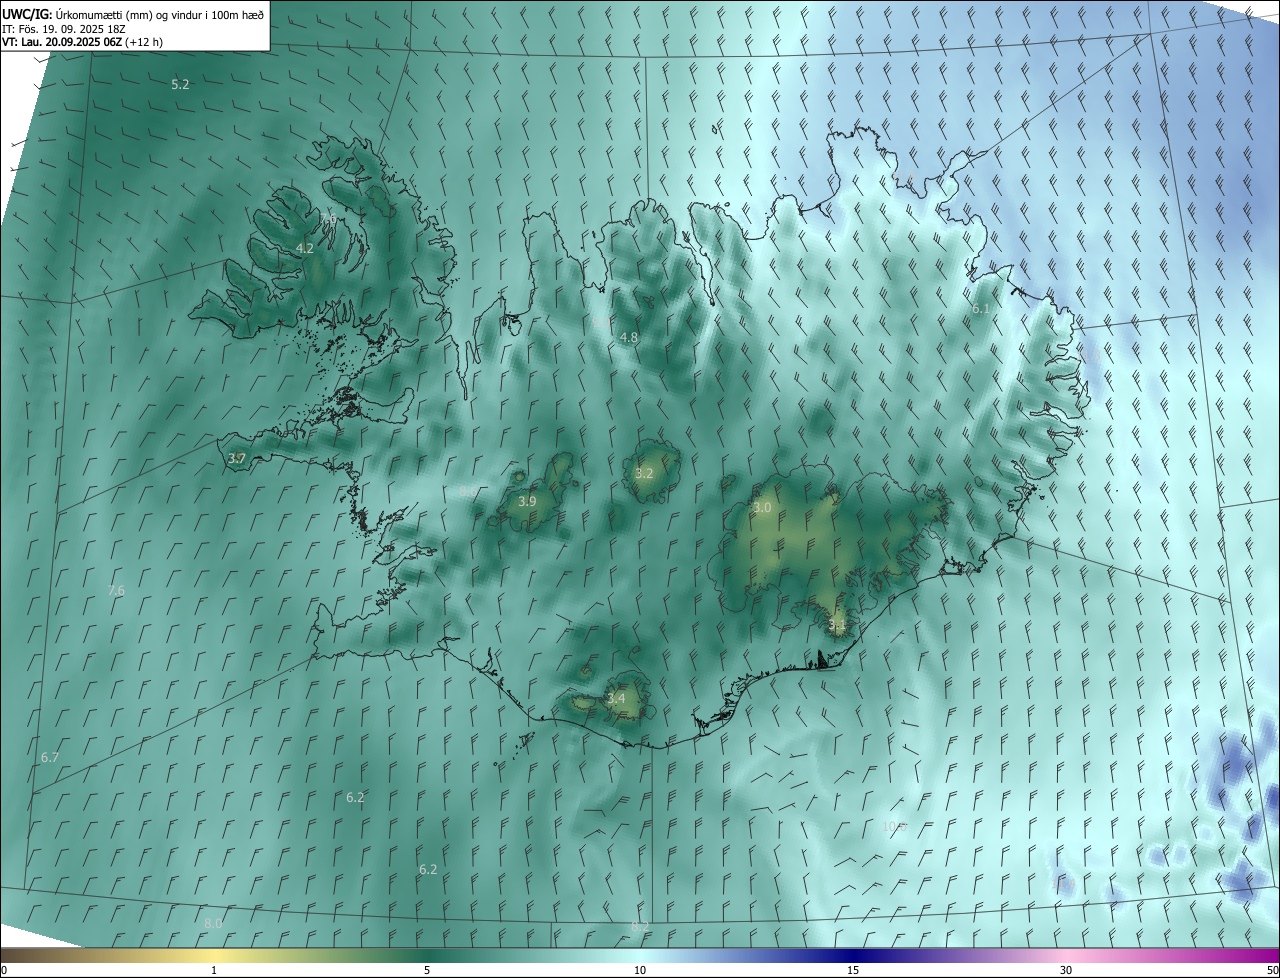Click the 4.8 value label
The width and height of the screenshot is (1280, 978).
[x=628, y=338]
